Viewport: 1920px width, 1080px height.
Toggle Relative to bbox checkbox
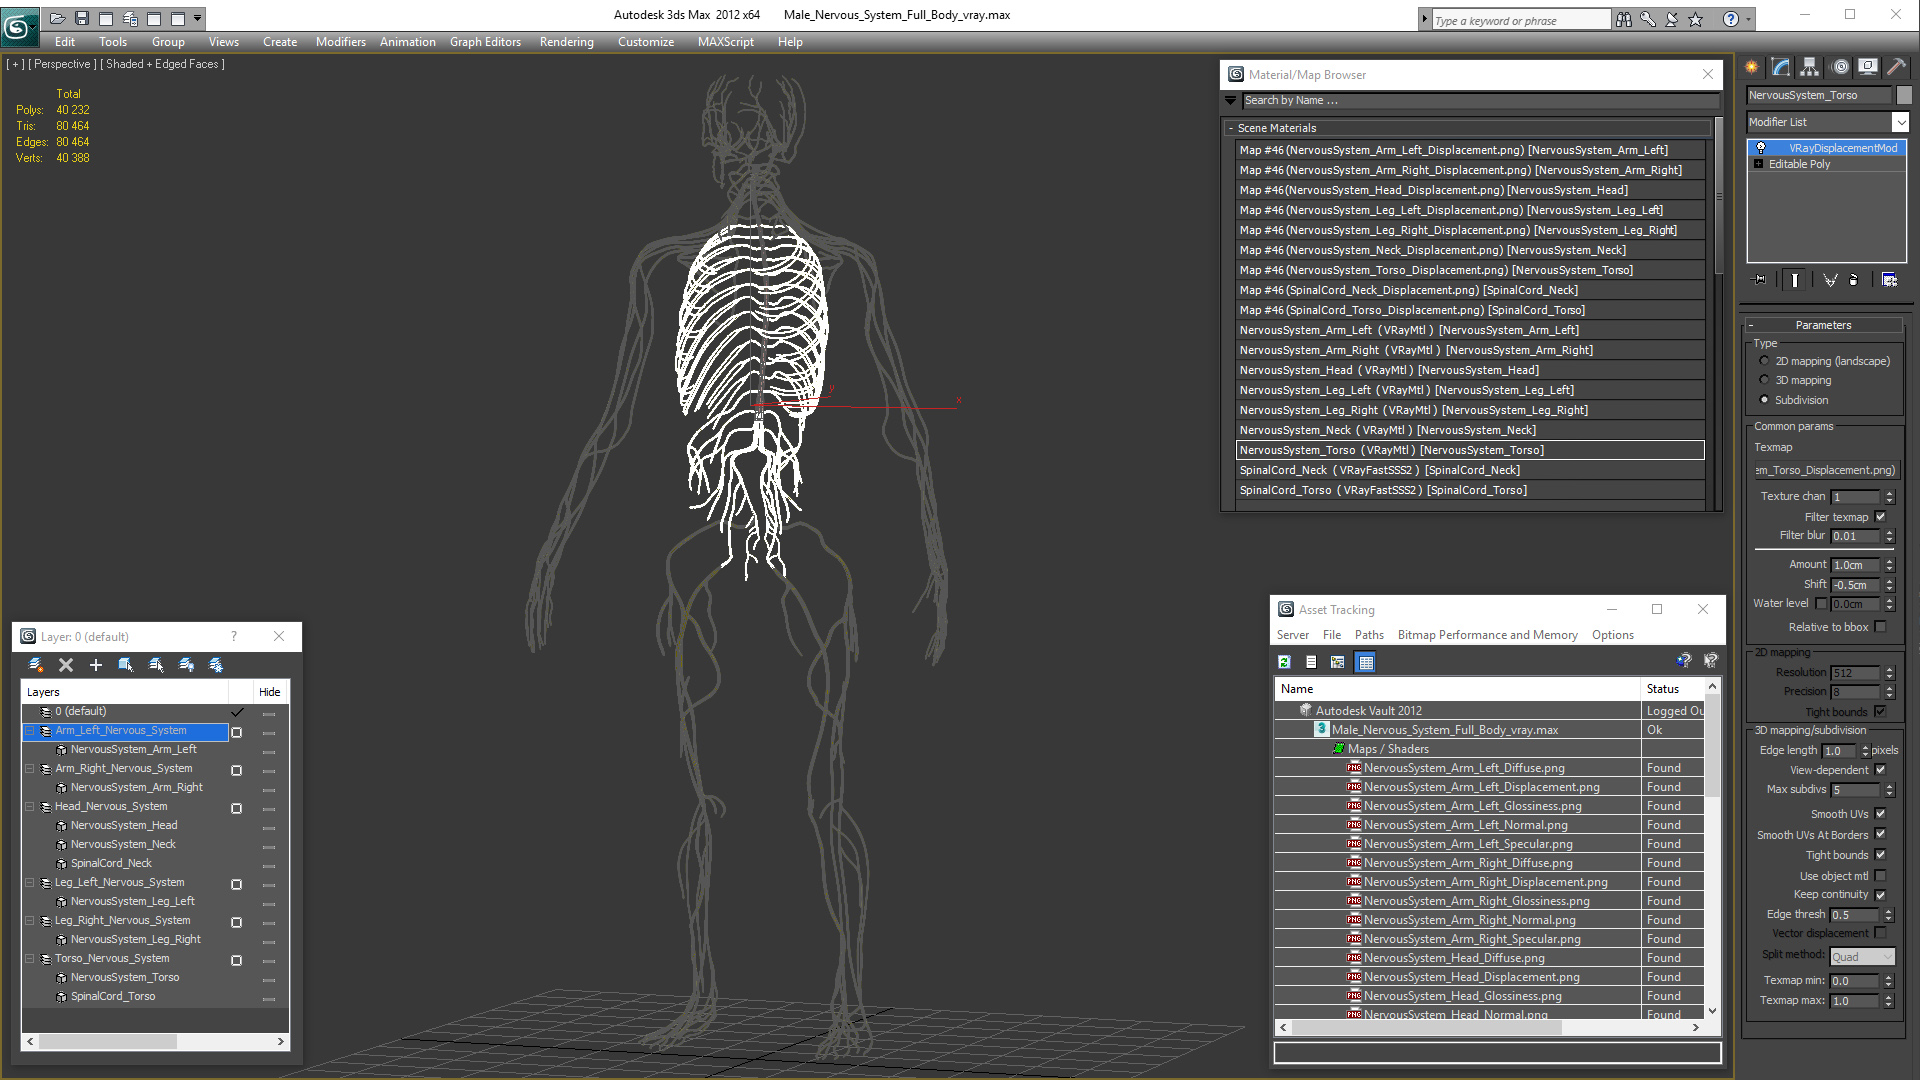click(1881, 627)
